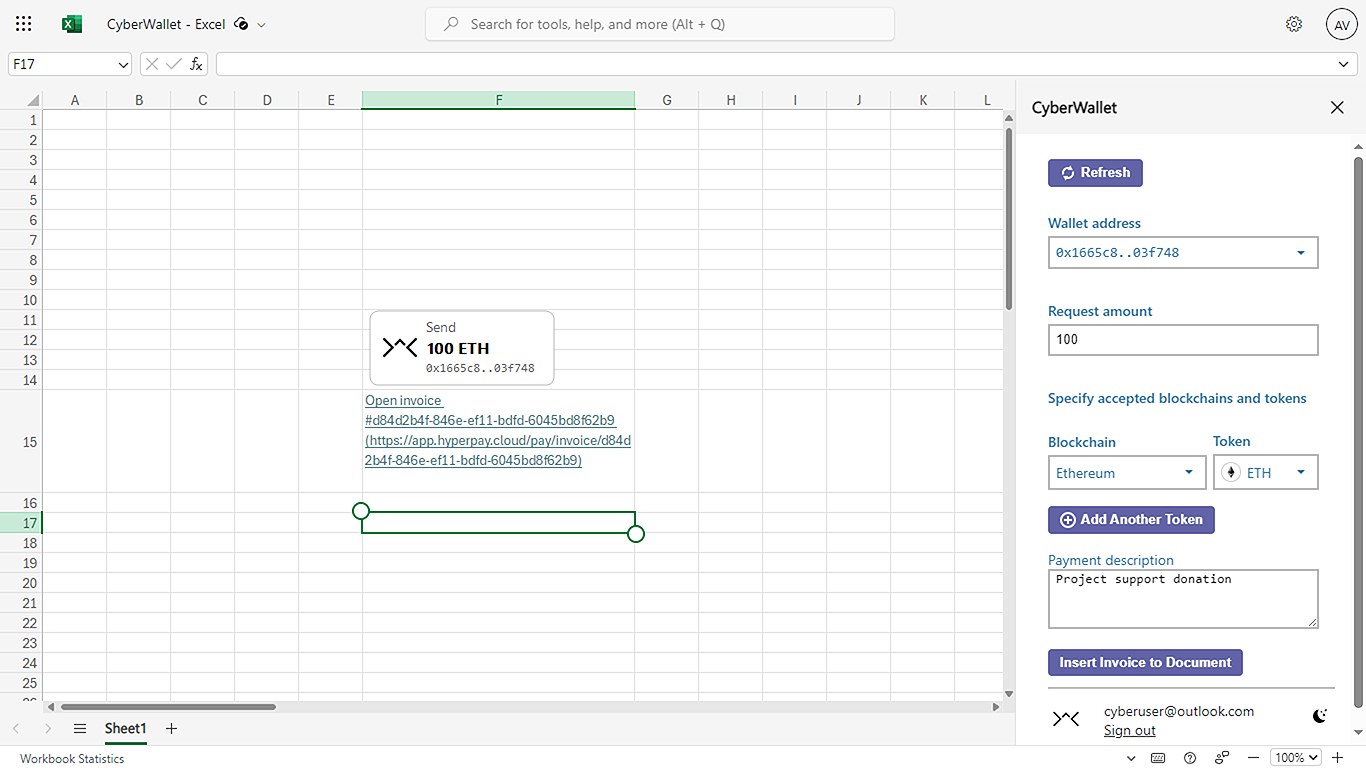Click Workbook Statistics in status bar

click(72, 758)
